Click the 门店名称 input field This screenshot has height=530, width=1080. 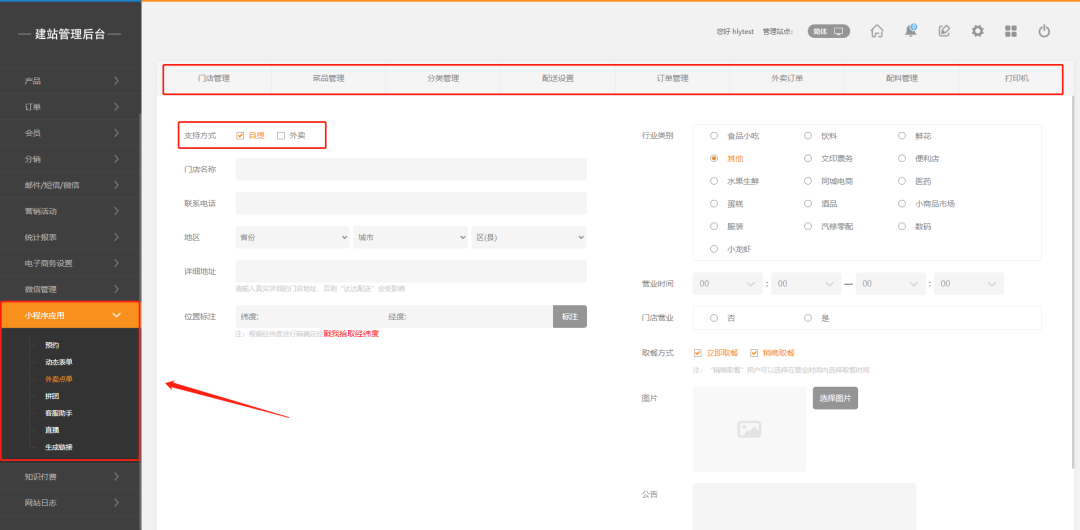pyautogui.click(x=411, y=169)
